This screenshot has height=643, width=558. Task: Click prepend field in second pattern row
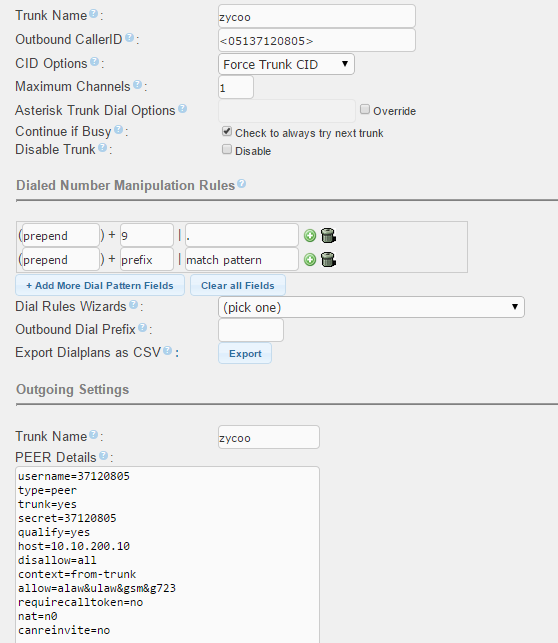click(x=61, y=259)
